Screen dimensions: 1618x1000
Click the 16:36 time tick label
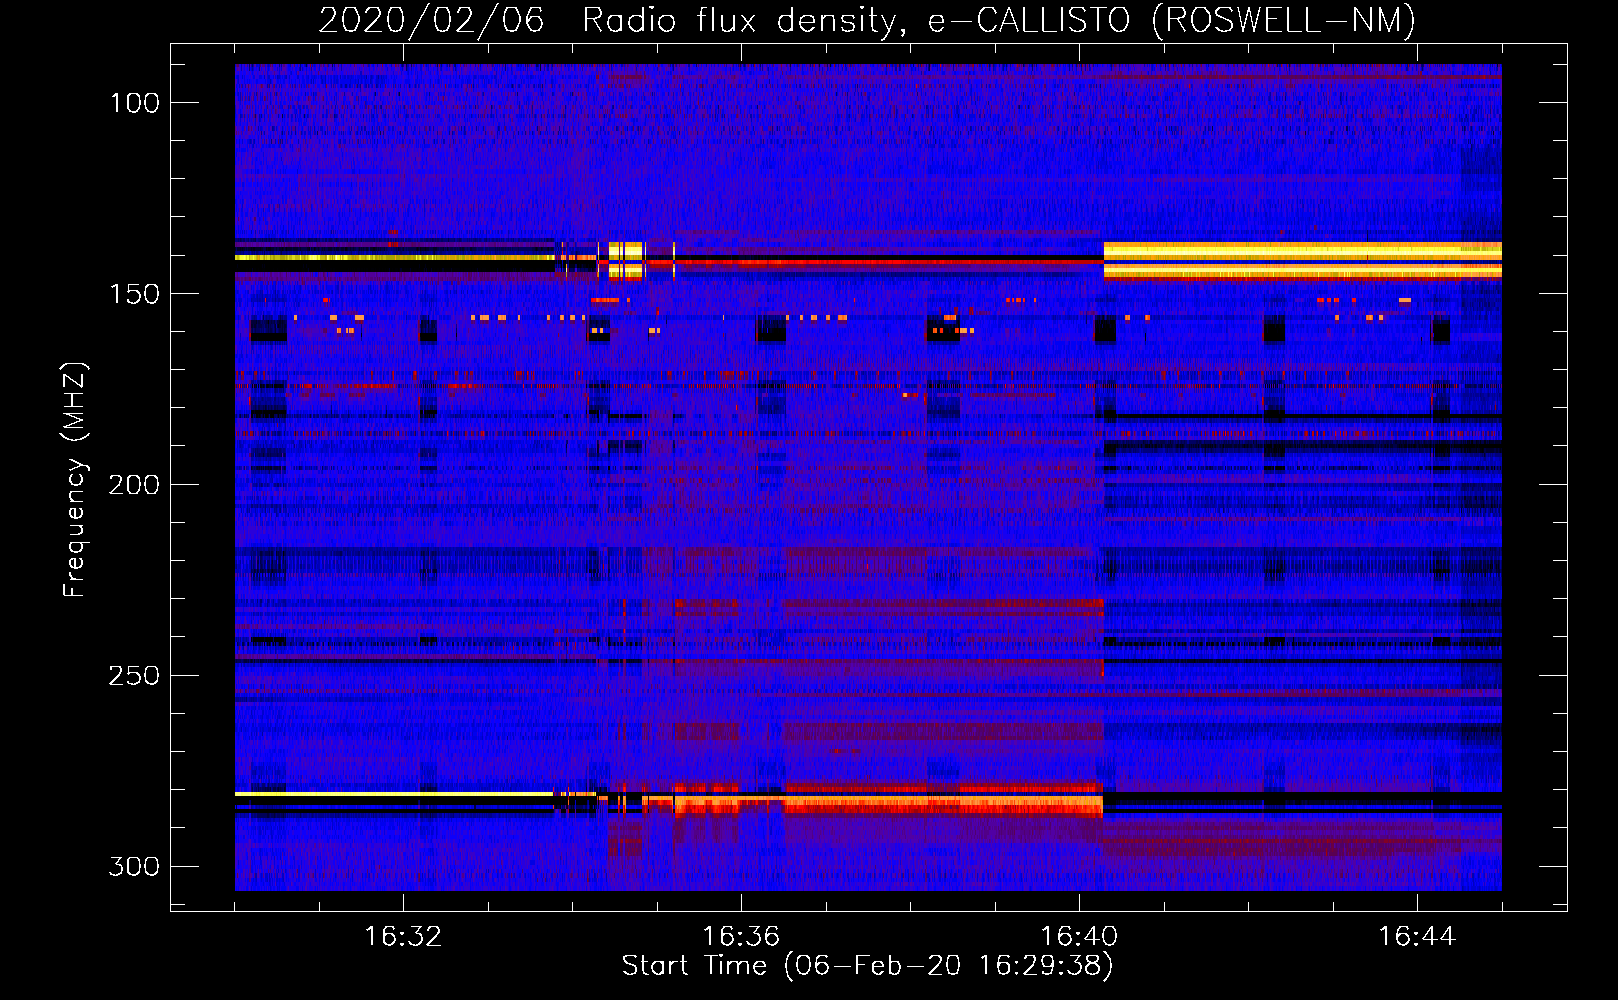[x=741, y=937]
